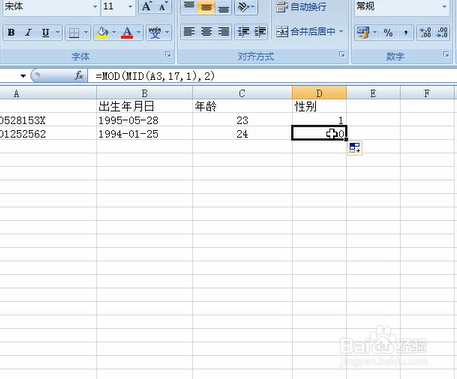The width and height of the screenshot is (457, 379).
Task: Apply percent style format
Action: coord(388,33)
